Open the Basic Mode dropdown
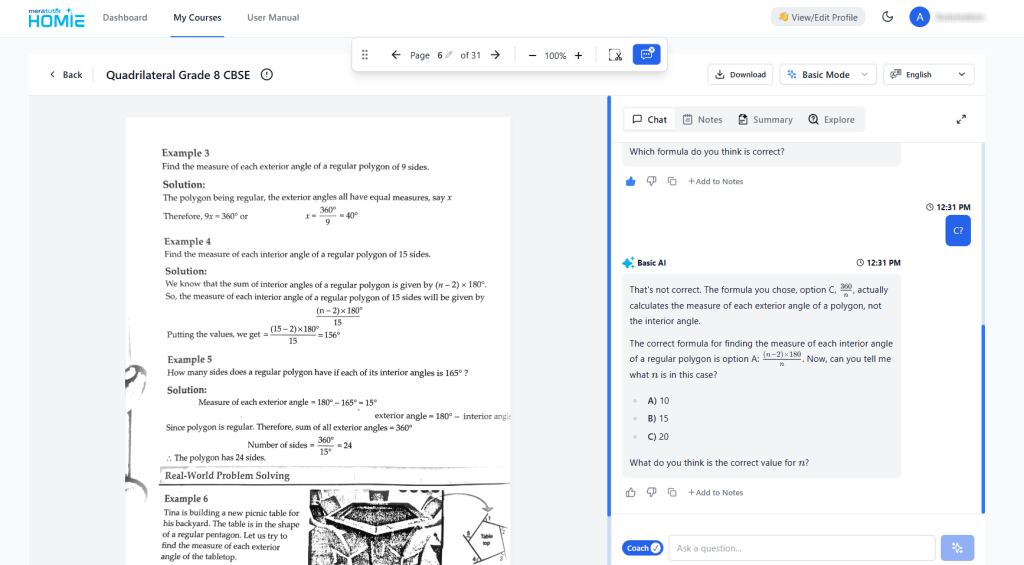This screenshot has width=1024, height=565. [828, 74]
